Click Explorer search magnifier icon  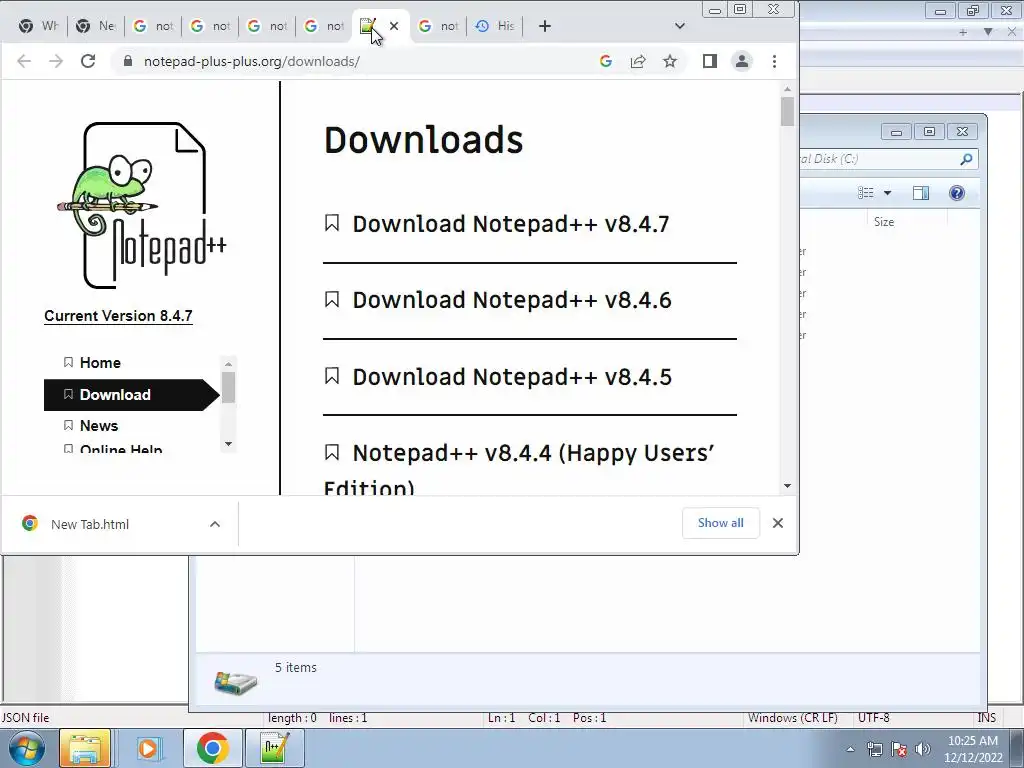(966, 159)
